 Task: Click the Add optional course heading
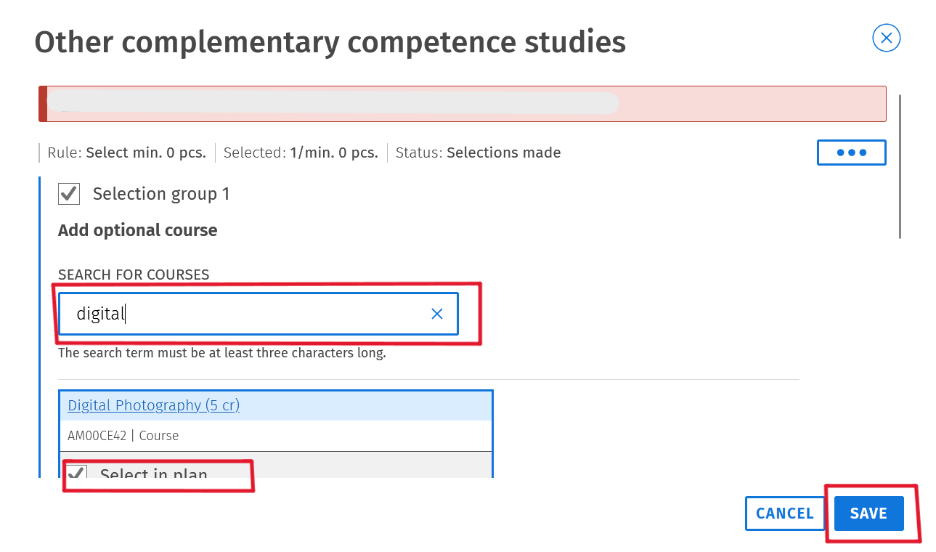point(137,230)
